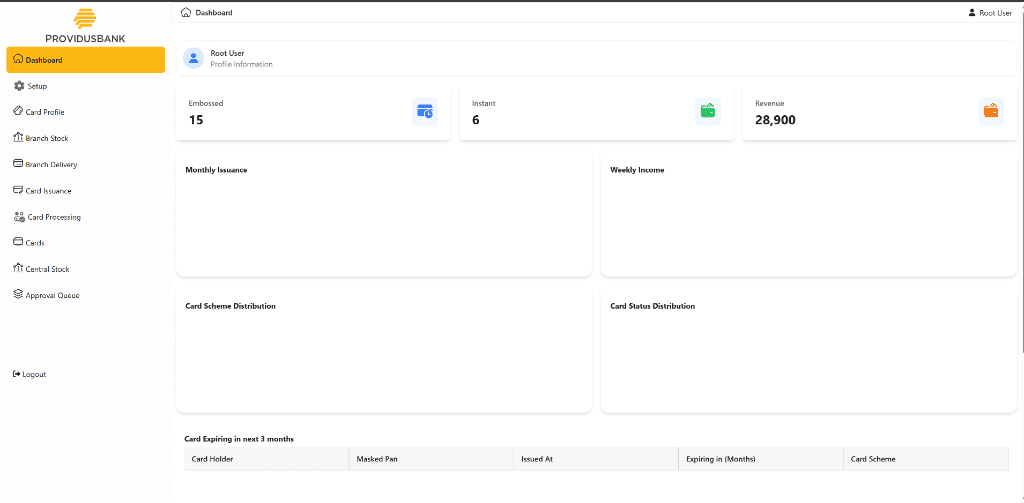Open the Approval Queue
Image resolution: width=1024 pixels, height=503 pixels.
pyautogui.click(x=86, y=295)
